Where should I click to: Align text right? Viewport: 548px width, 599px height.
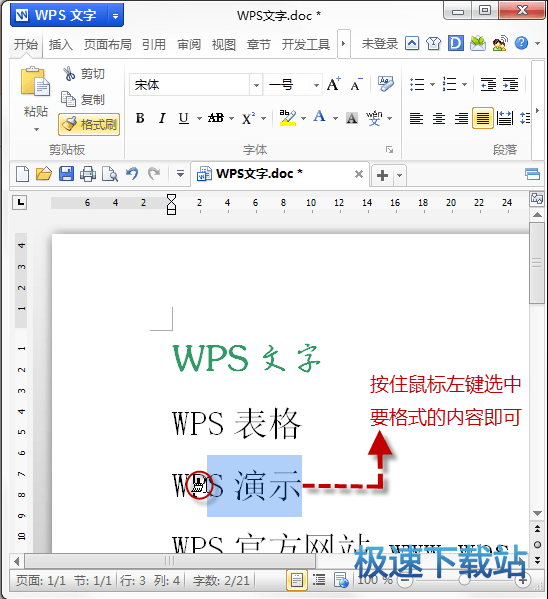click(461, 118)
